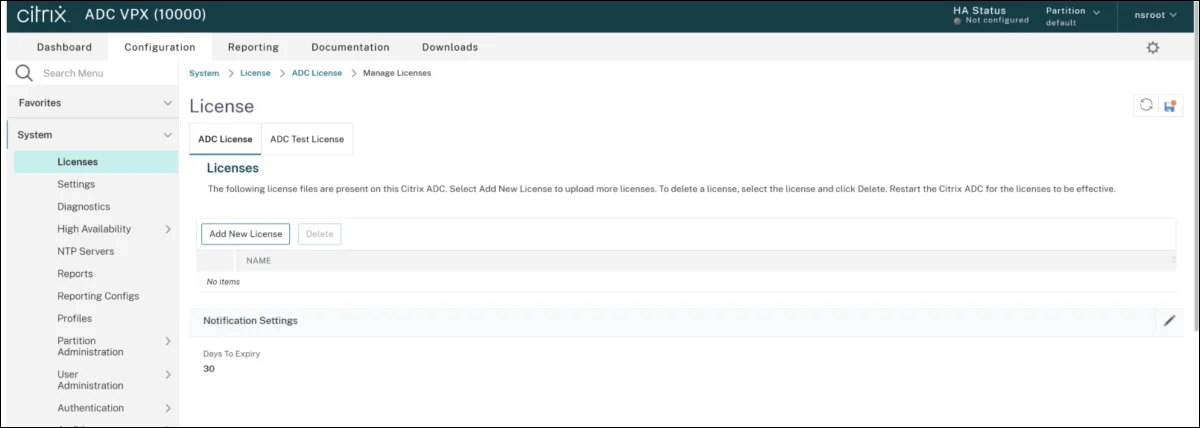Select the Configuration tab
Viewport: 1200px width, 428px height.
(160, 47)
